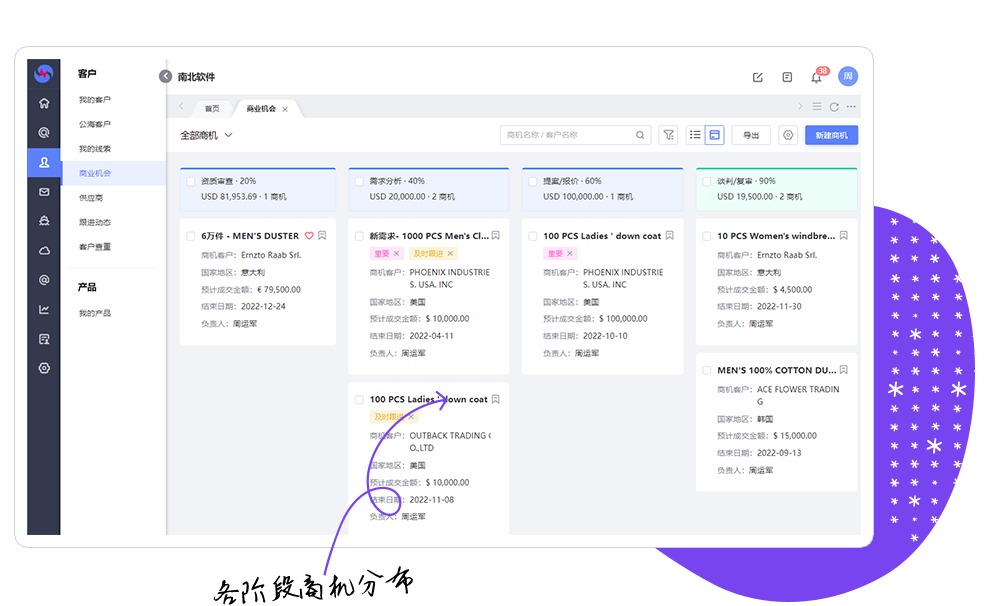Select the 谈判/复审 90% stage checkbox
Viewport: 987px width, 606px height.
click(x=707, y=182)
